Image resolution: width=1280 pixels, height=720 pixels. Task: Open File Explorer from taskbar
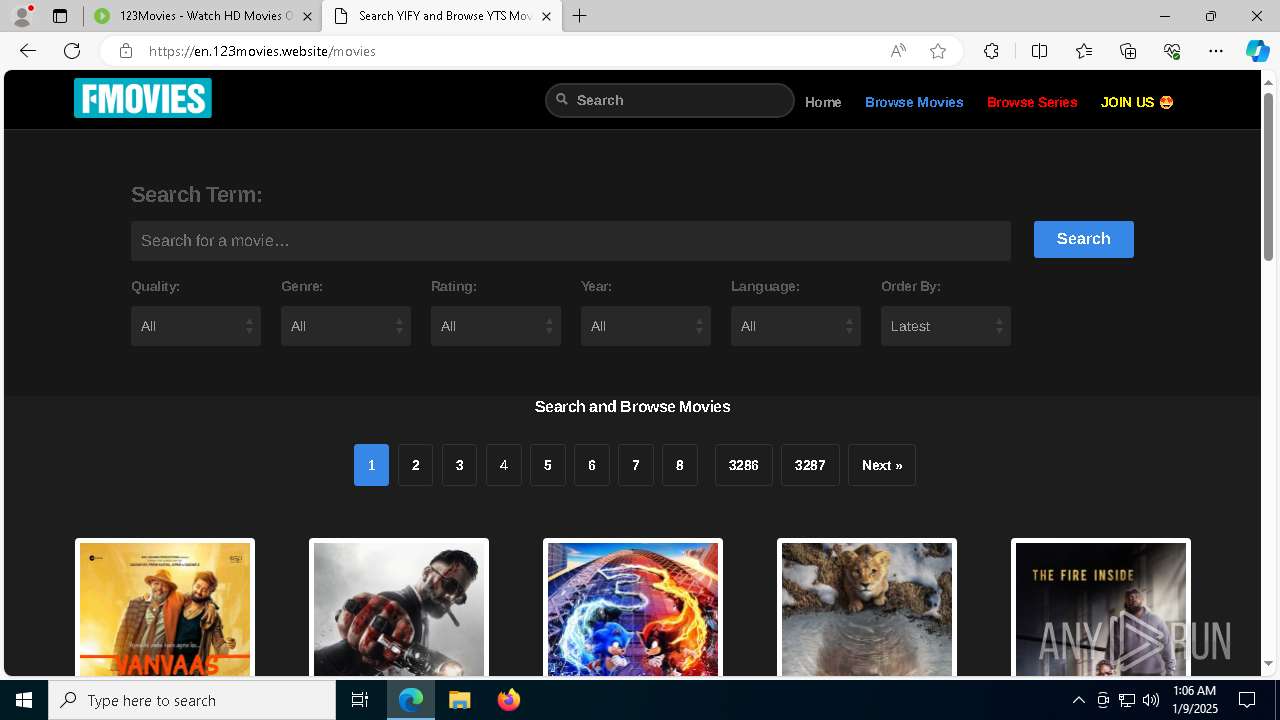(x=459, y=700)
